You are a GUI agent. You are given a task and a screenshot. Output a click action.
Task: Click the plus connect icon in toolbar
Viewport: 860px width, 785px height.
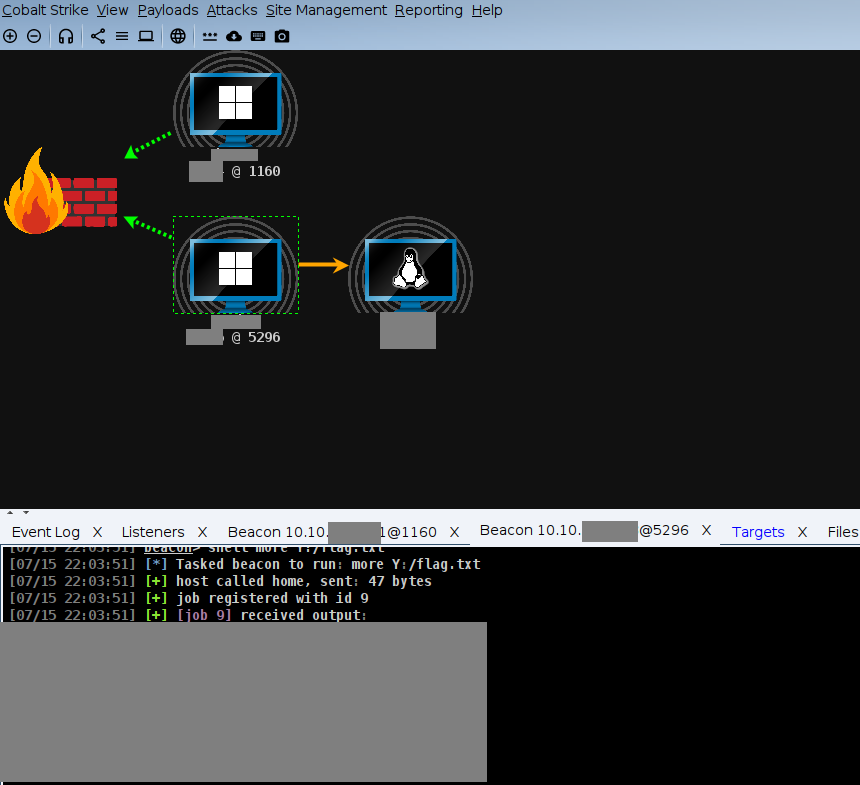point(10,36)
